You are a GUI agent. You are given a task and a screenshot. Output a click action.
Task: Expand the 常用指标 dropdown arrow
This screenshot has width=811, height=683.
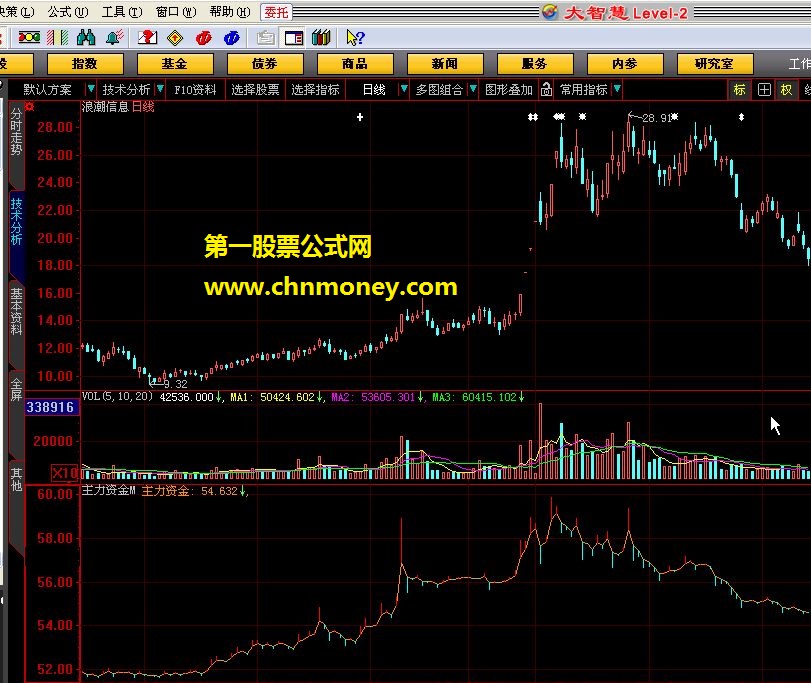(617, 89)
